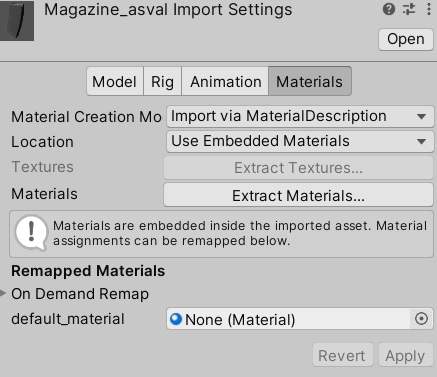This screenshot has width=437, height=377.
Task: Click the Extract Materials button
Action: tap(298, 195)
